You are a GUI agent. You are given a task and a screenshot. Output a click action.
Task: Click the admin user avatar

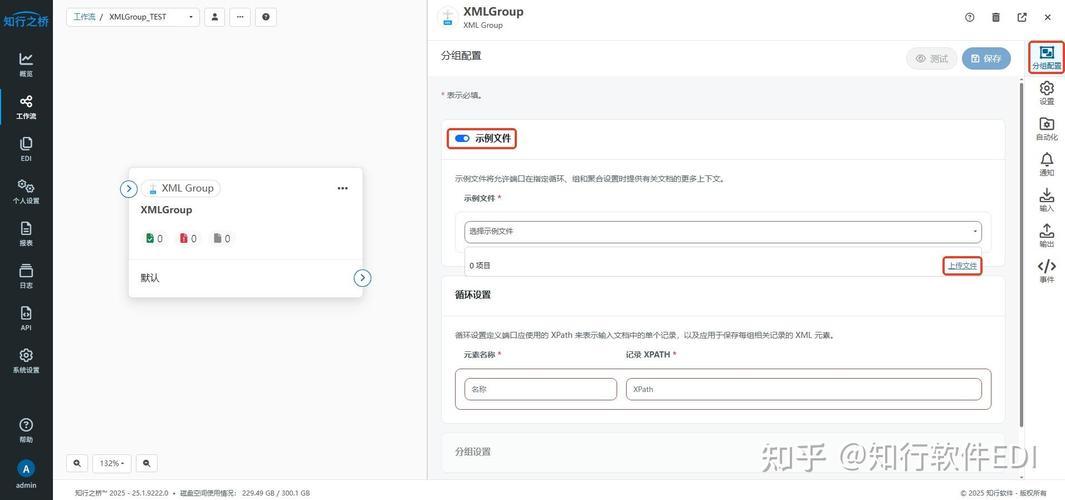point(26,468)
